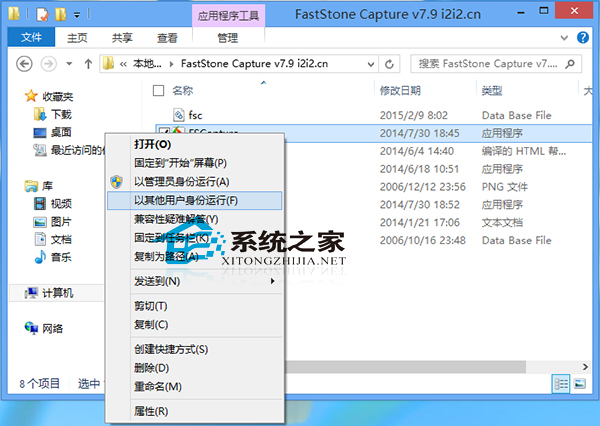Choose 重命名(M) in the context menu

pos(195,387)
